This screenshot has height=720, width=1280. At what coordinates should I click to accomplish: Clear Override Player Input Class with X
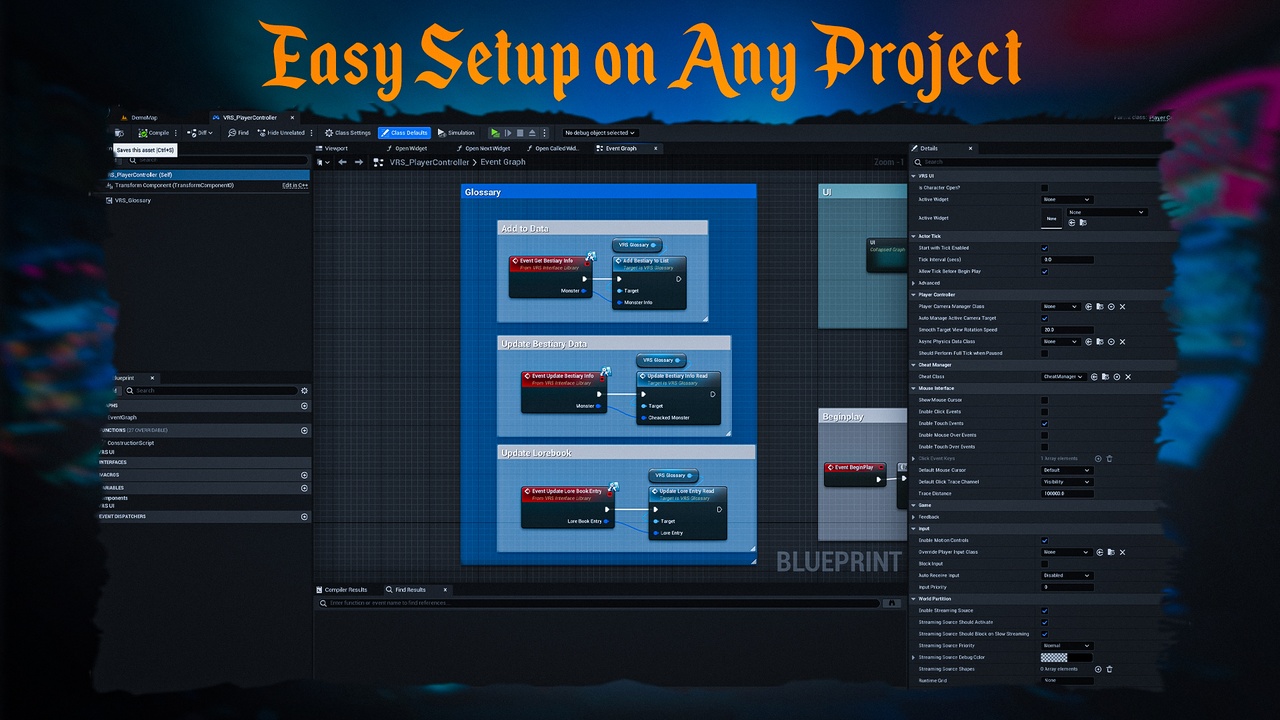pos(1123,552)
